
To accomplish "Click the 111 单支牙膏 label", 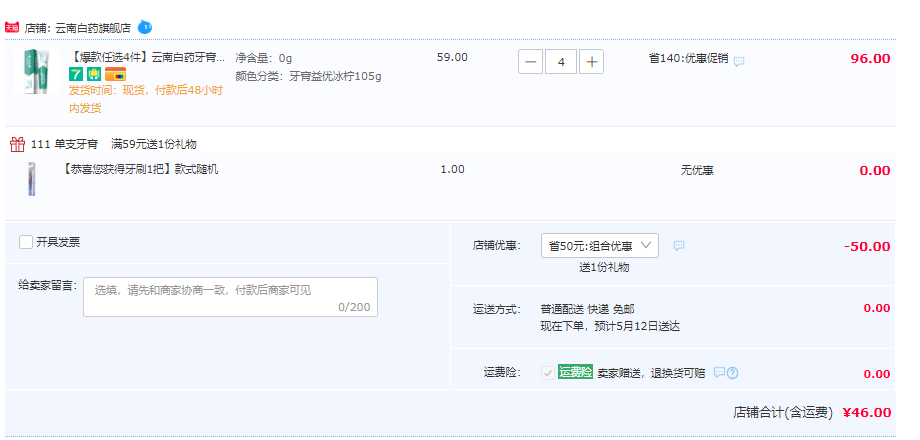I will [64, 144].
